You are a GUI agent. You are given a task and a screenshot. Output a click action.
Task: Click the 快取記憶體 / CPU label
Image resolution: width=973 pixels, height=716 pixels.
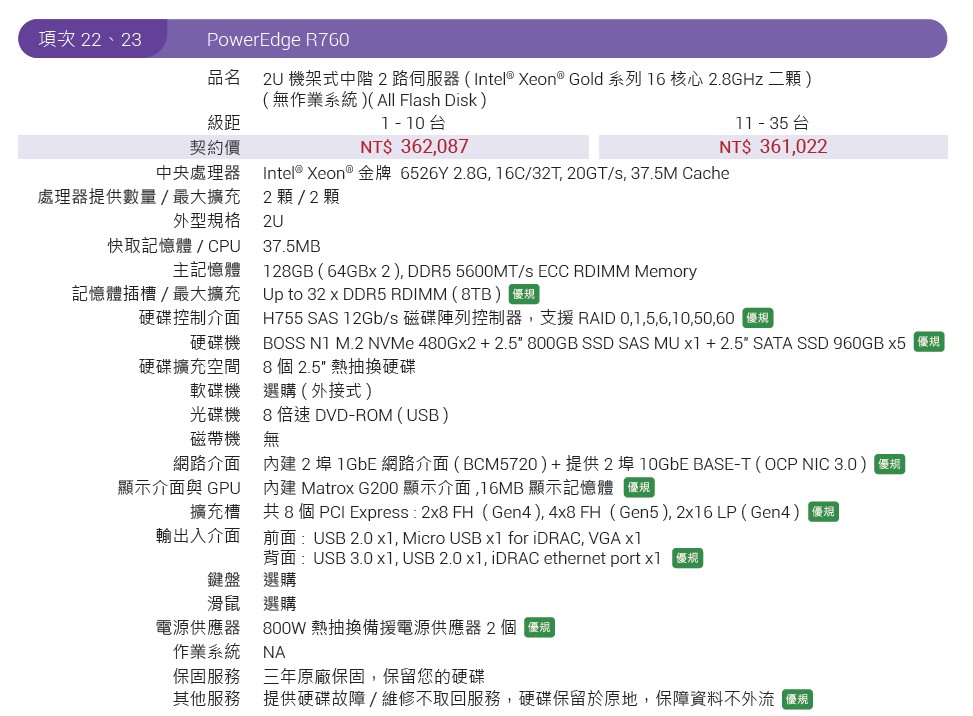click(x=174, y=246)
